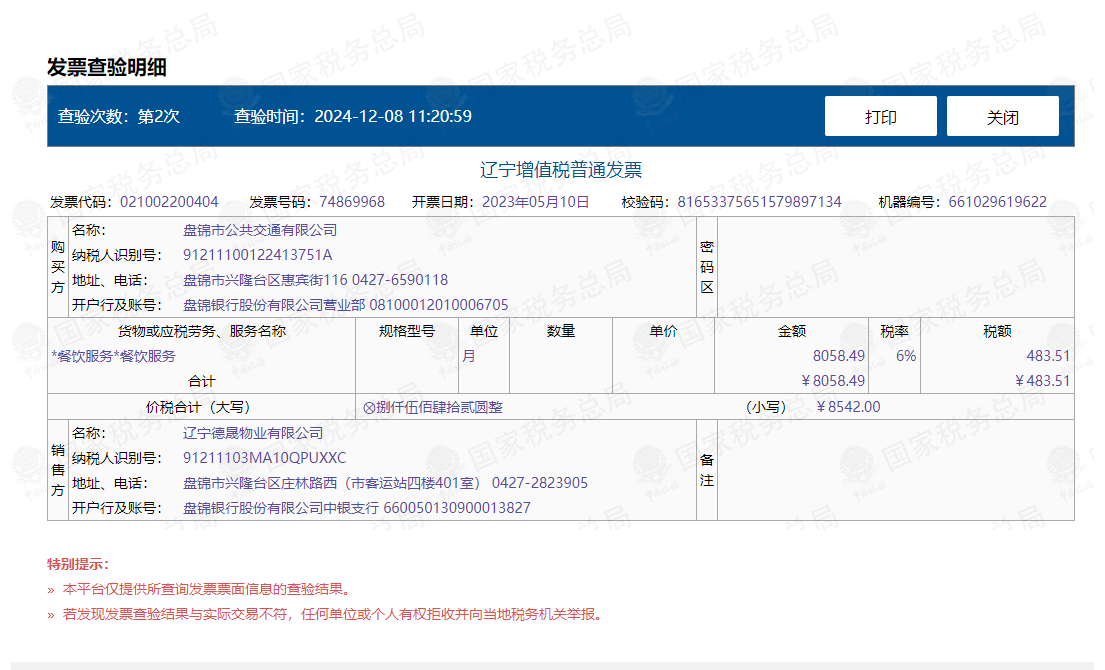Screen dimensions: 1105x670
Task: Click seller bank account 660050130900013827
Action: (457, 508)
